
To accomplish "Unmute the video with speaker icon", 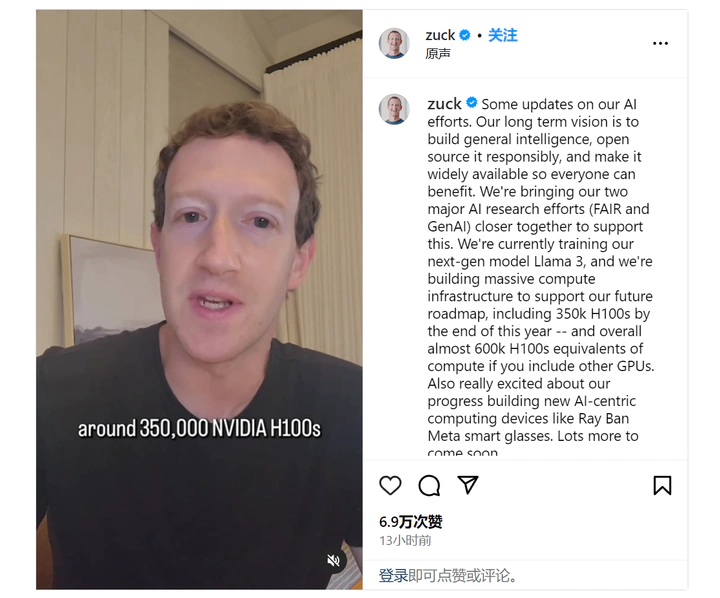I will 333,560.
